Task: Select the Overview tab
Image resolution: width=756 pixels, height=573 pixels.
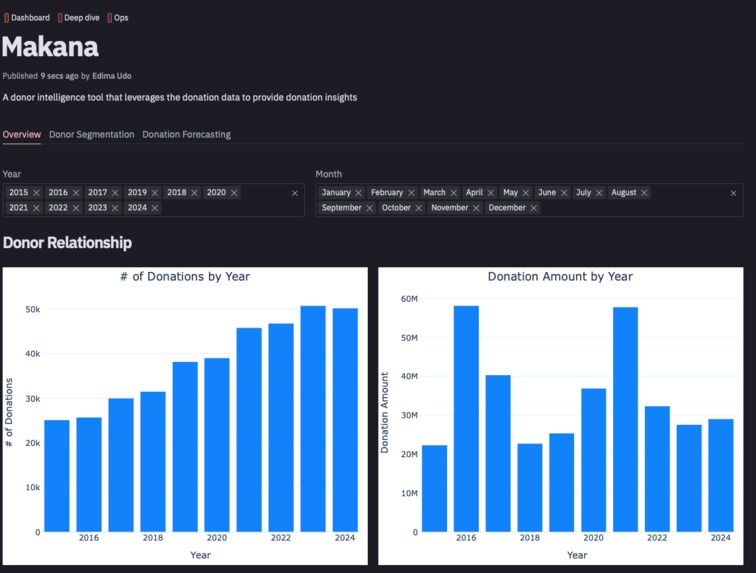Action: click(22, 135)
